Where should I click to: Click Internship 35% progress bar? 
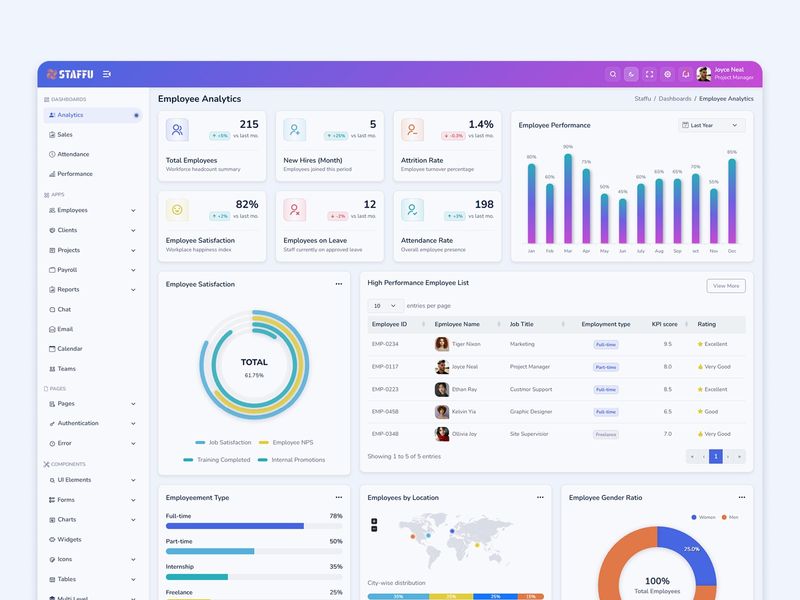254,577
